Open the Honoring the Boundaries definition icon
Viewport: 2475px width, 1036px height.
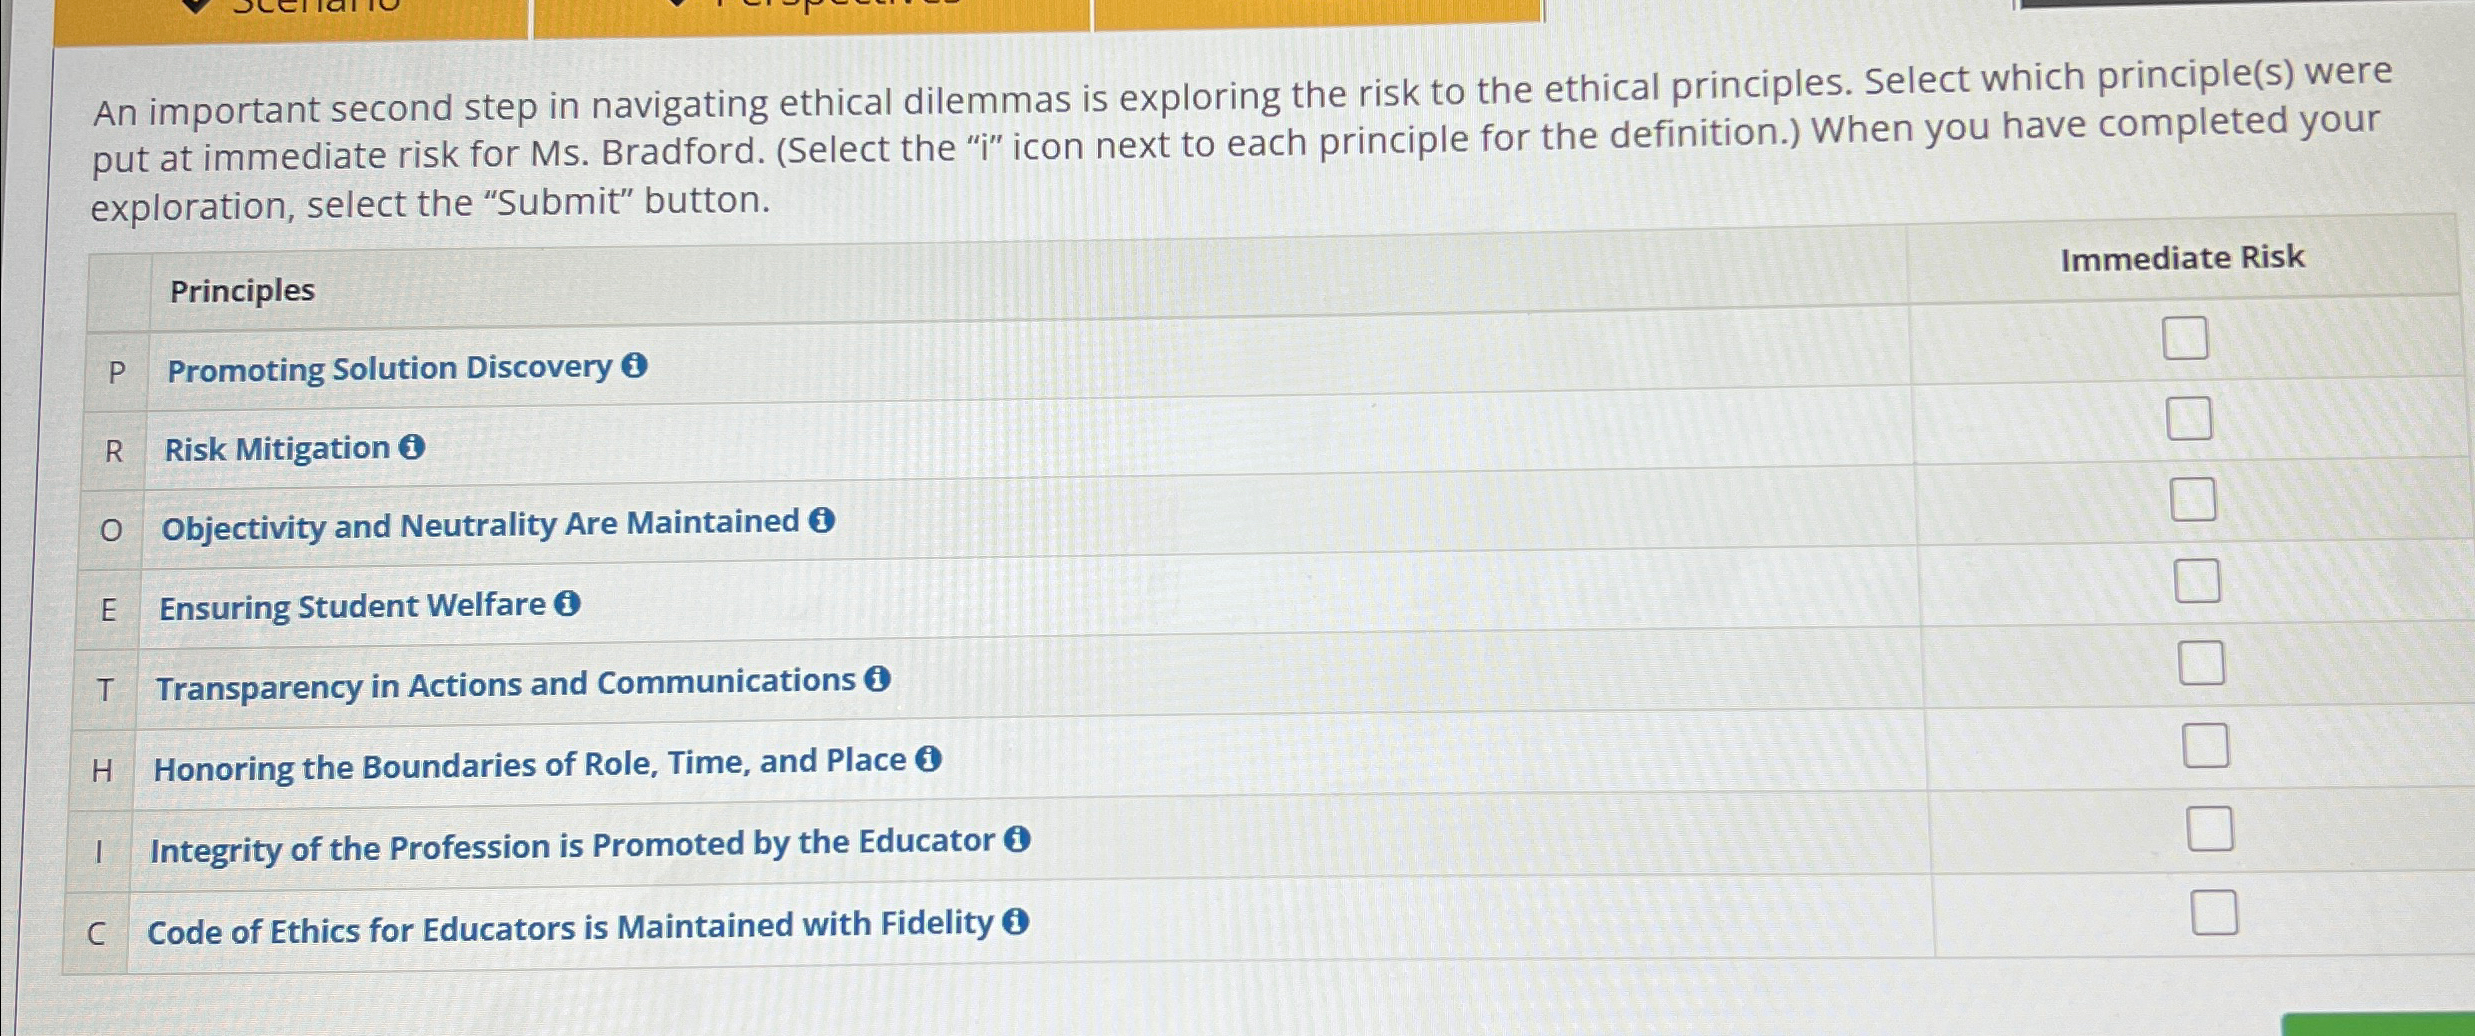(x=929, y=761)
